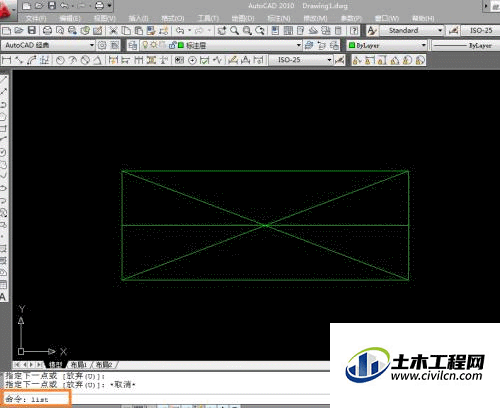Toggle layer on/off lightbulb icon
This screenshot has height=408, width=500.
click(145, 45)
